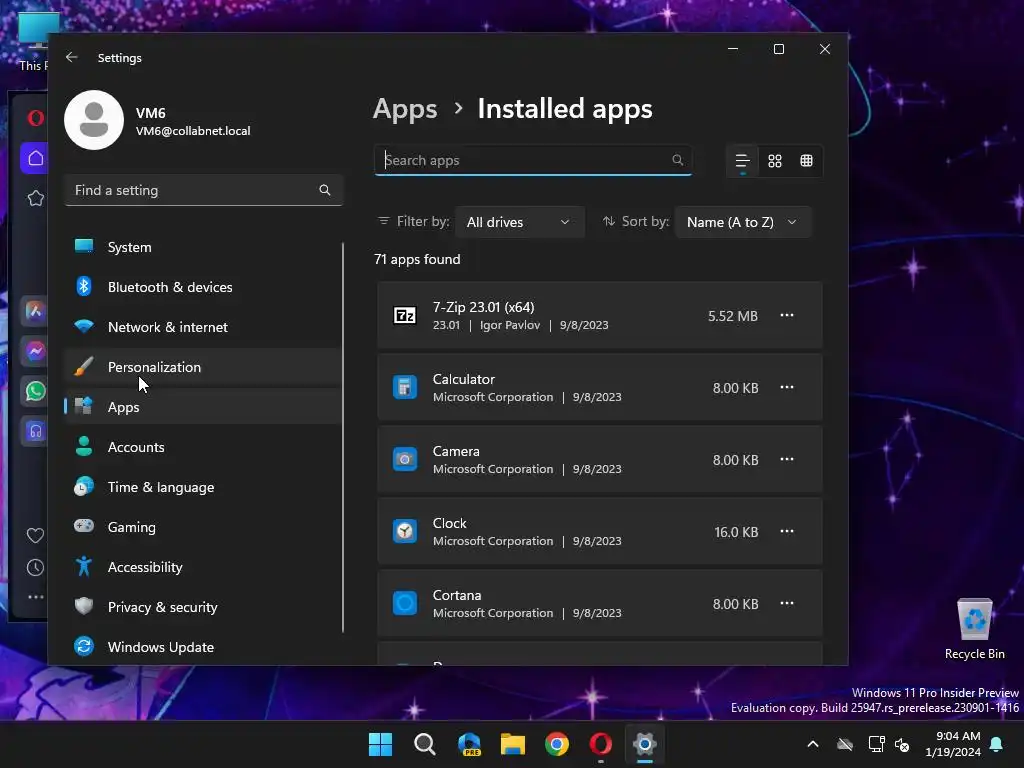Open Accessibility settings
1024x768 pixels.
point(202,567)
